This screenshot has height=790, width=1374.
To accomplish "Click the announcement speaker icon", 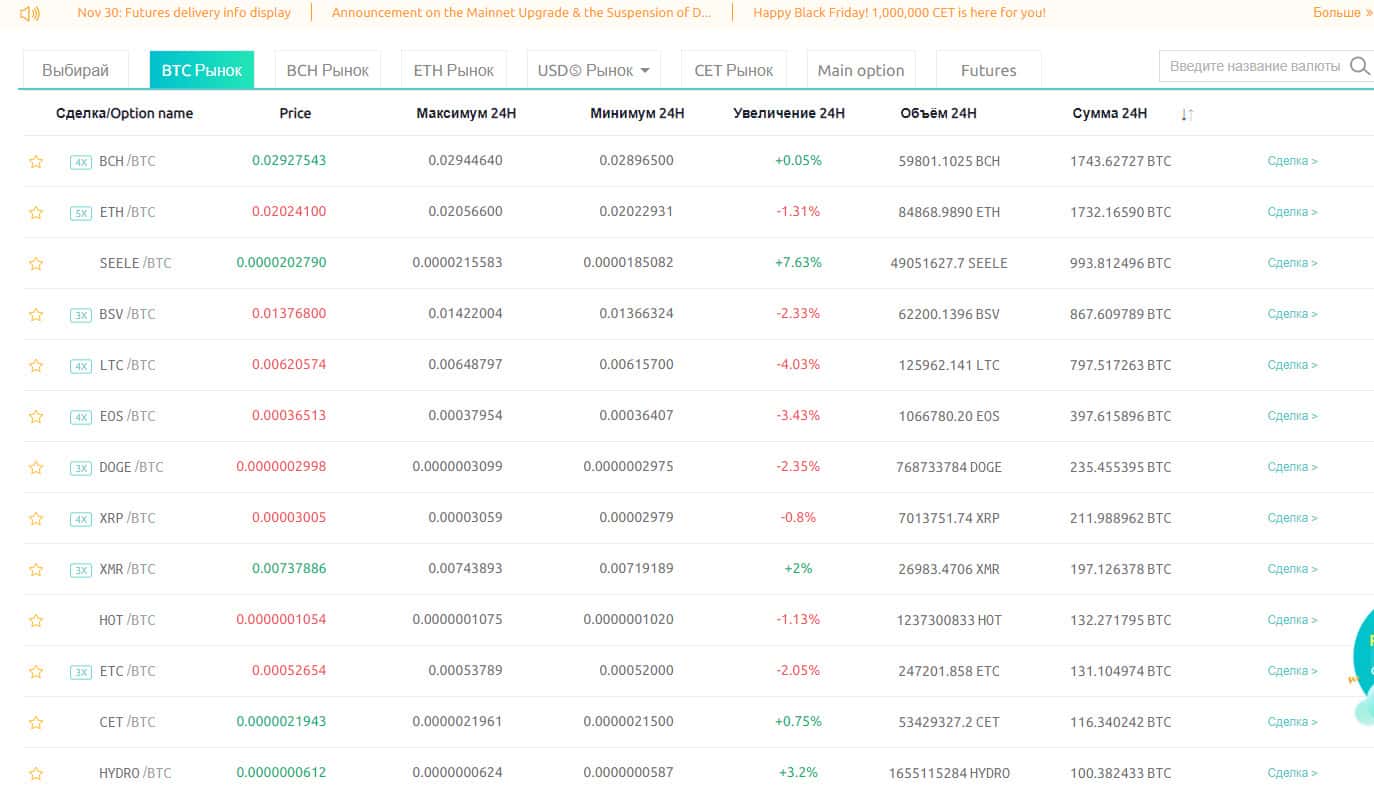I will point(29,13).
